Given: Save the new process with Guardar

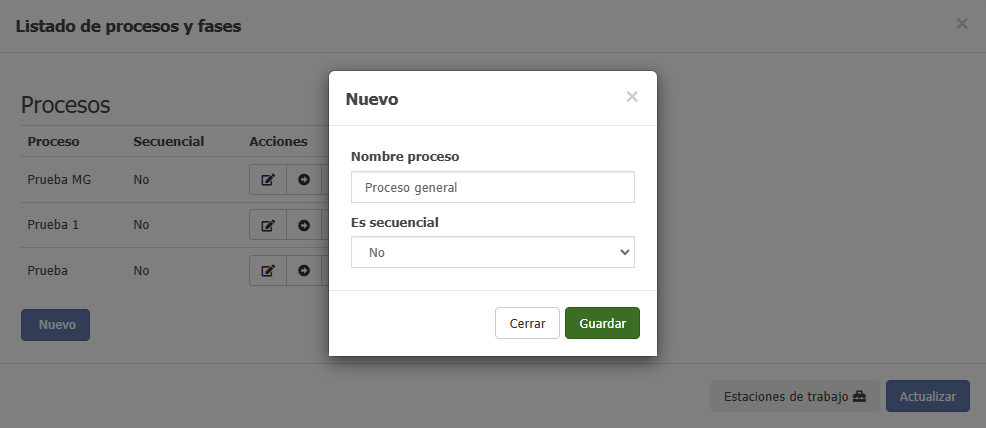Looking at the screenshot, I should tap(602, 323).
